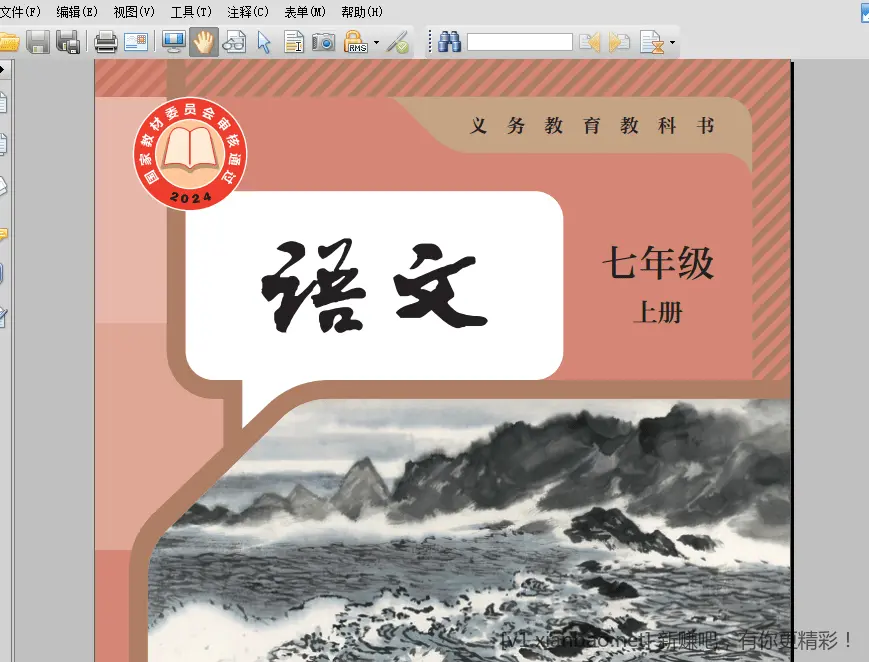Viewport: 869px width, 662px height.
Task: Select the arrow Select tool
Action: pos(262,42)
